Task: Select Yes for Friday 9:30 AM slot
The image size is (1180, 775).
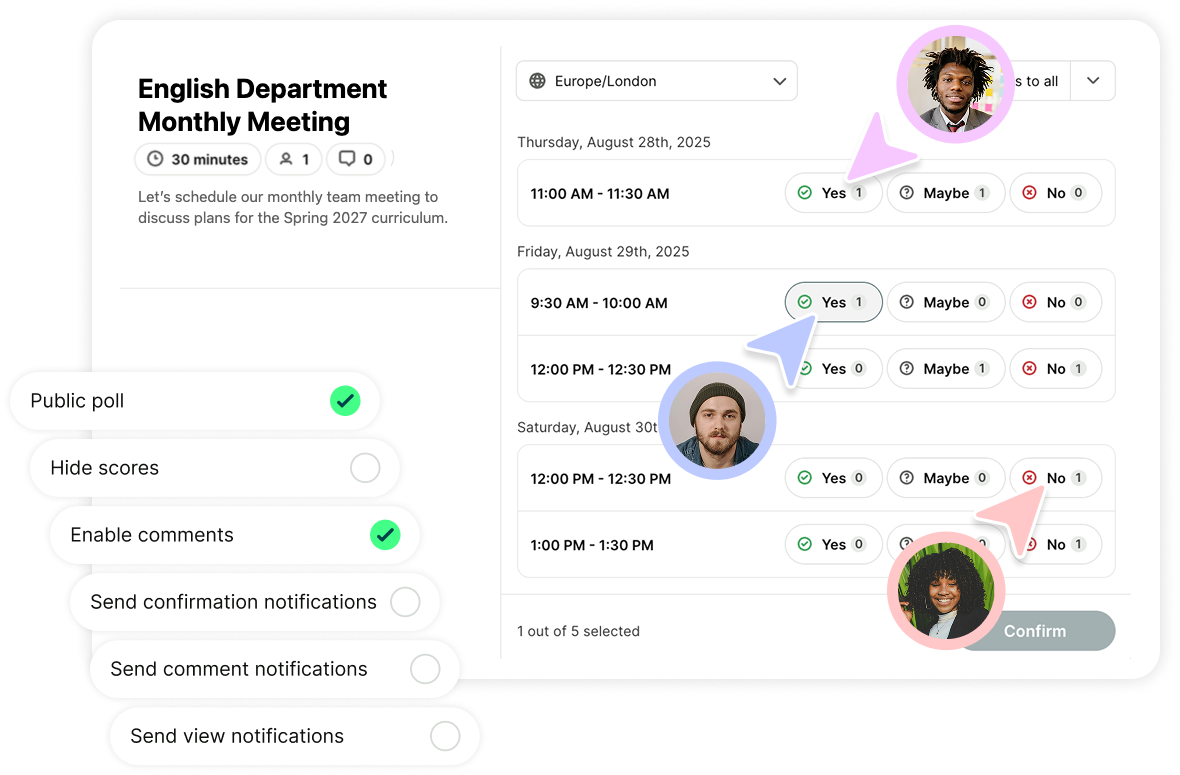Action: click(833, 302)
